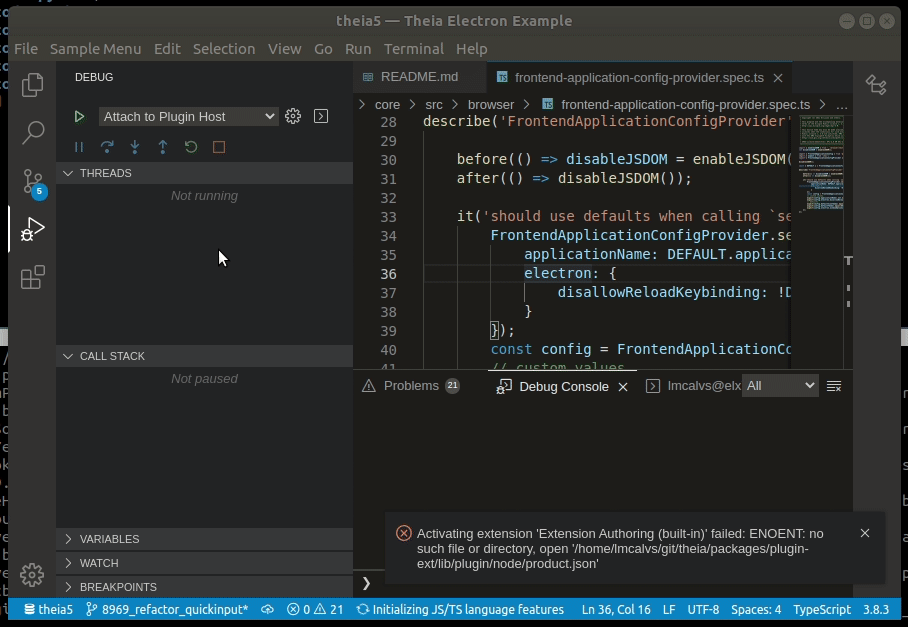Start debugging with the green play button

point(79,117)
